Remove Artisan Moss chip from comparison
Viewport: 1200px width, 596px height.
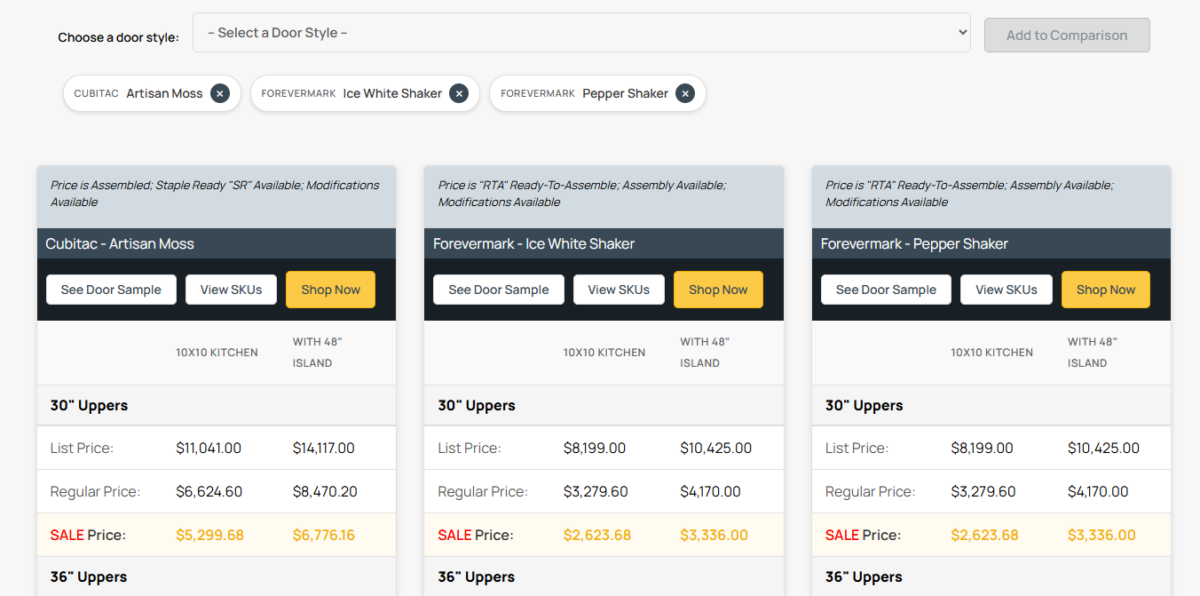point(220,93)
